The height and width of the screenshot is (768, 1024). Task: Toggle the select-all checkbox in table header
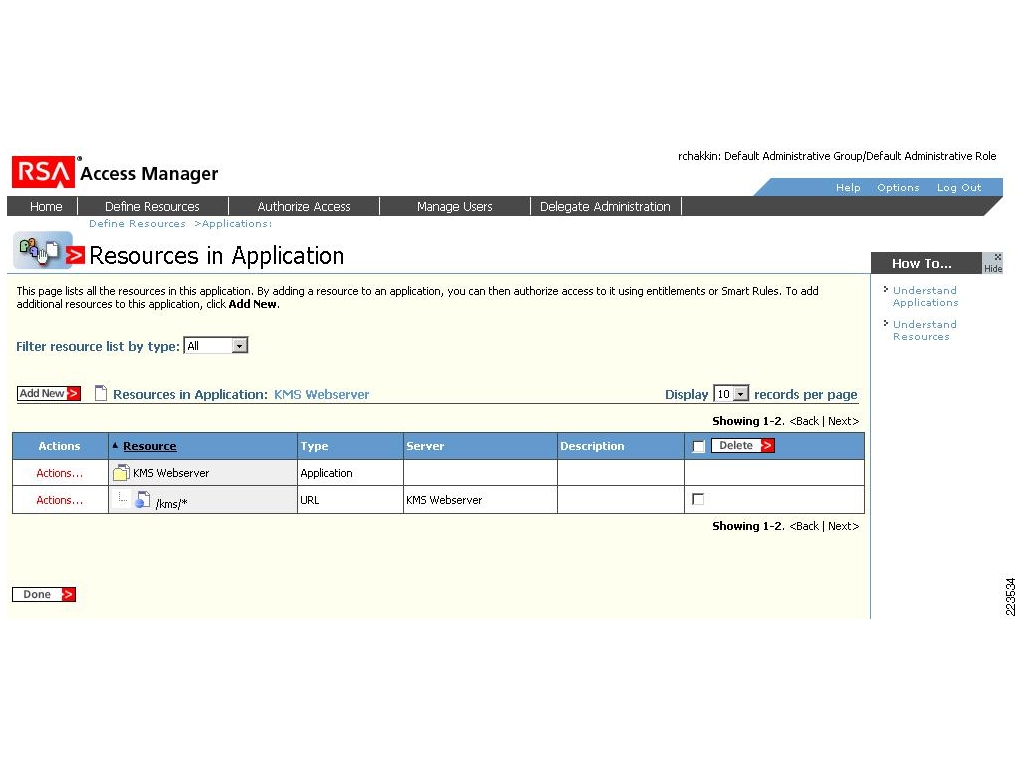(698, 446)
